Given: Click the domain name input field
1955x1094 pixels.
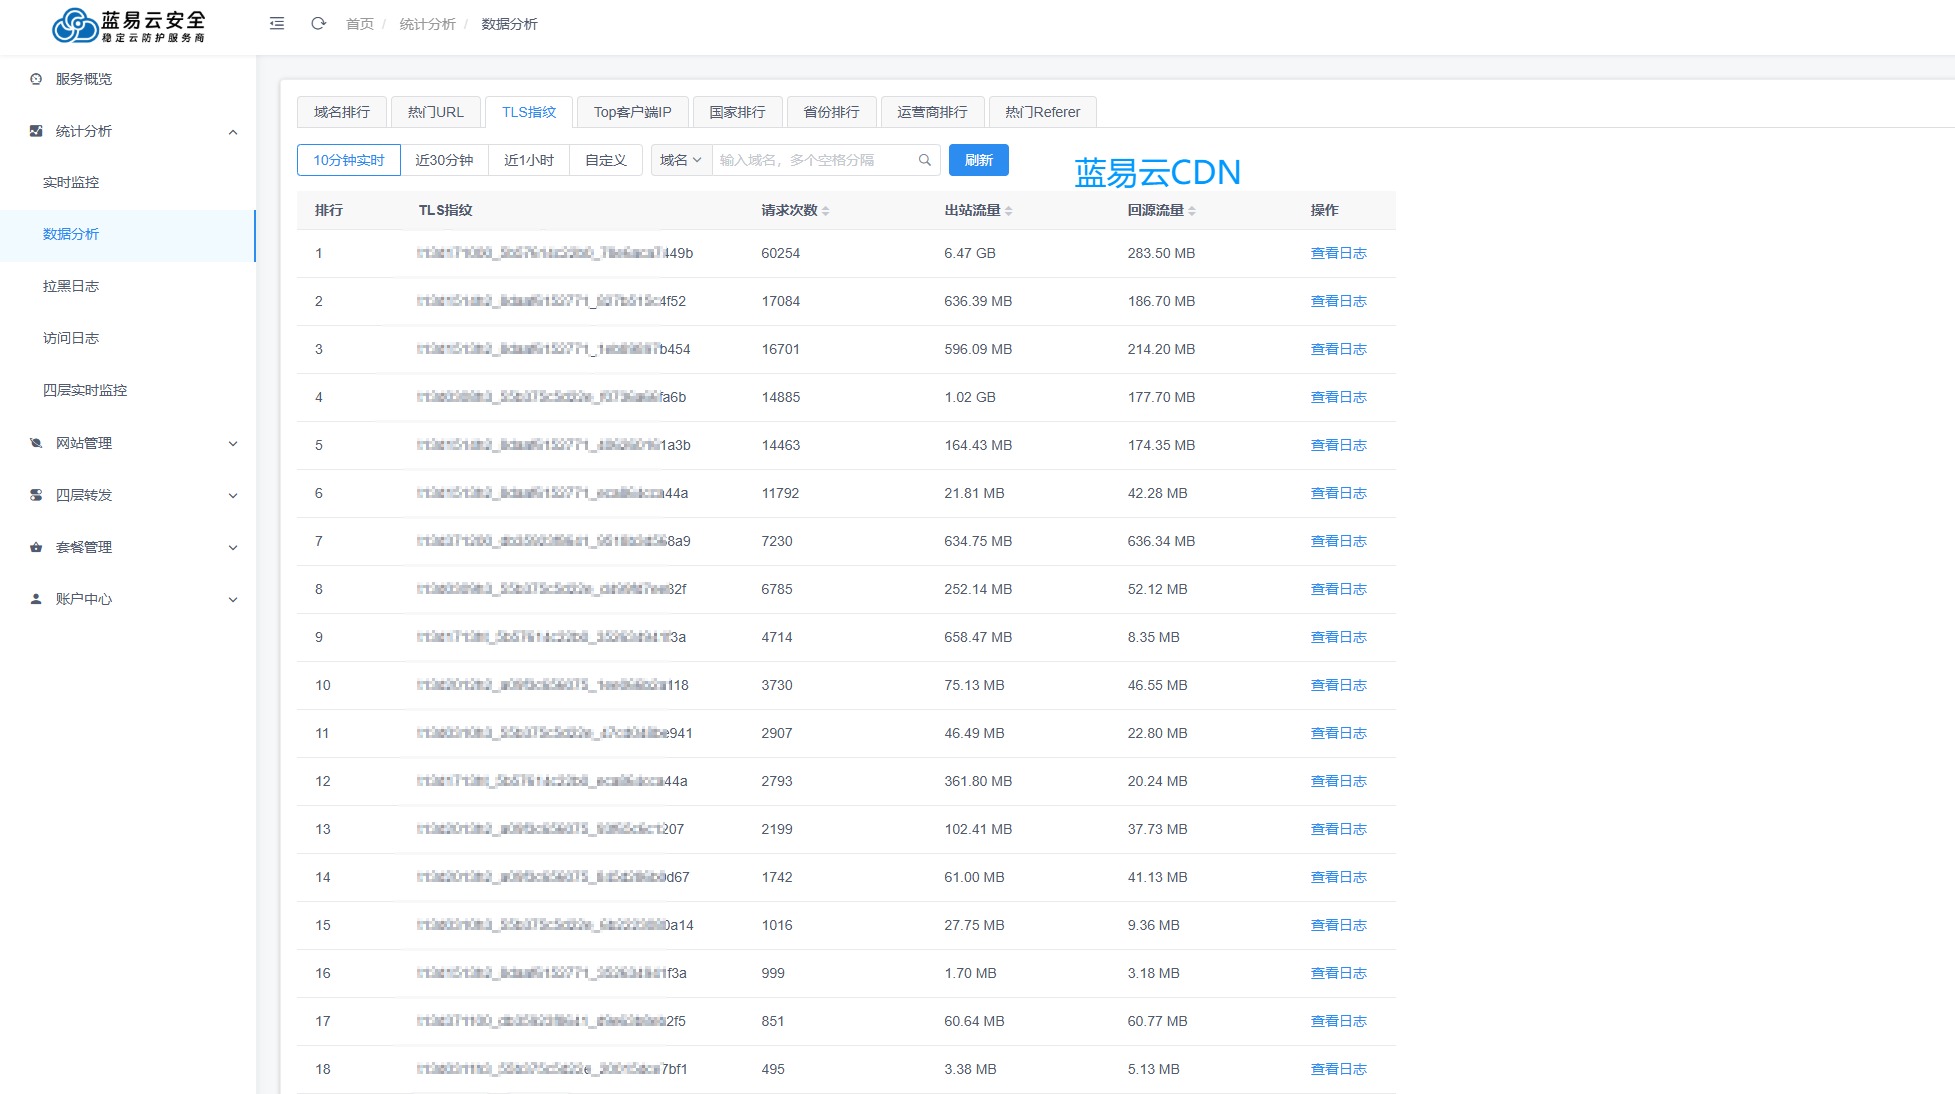Looking at the screenshot, I should coord(812,160).
